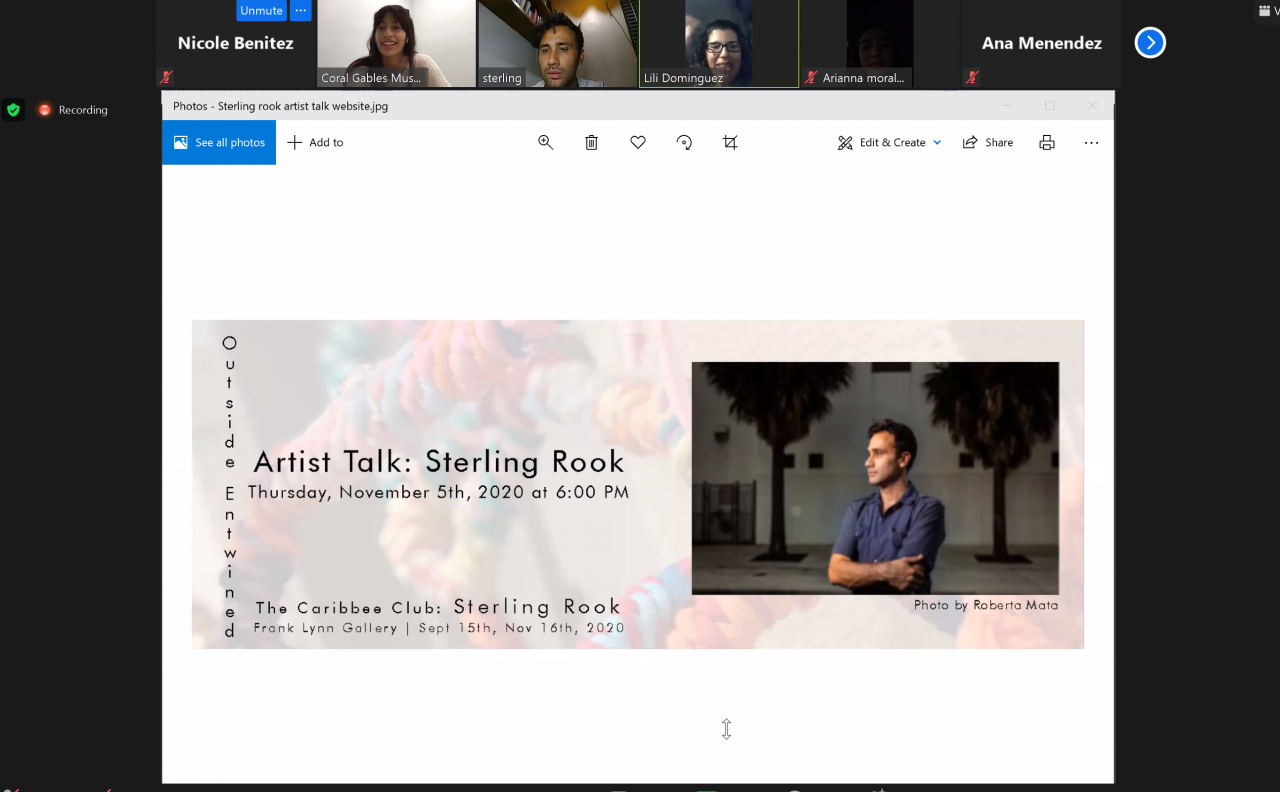Select Ana Menendez participant tile

pyautogui.click(x=1041, y=43)
